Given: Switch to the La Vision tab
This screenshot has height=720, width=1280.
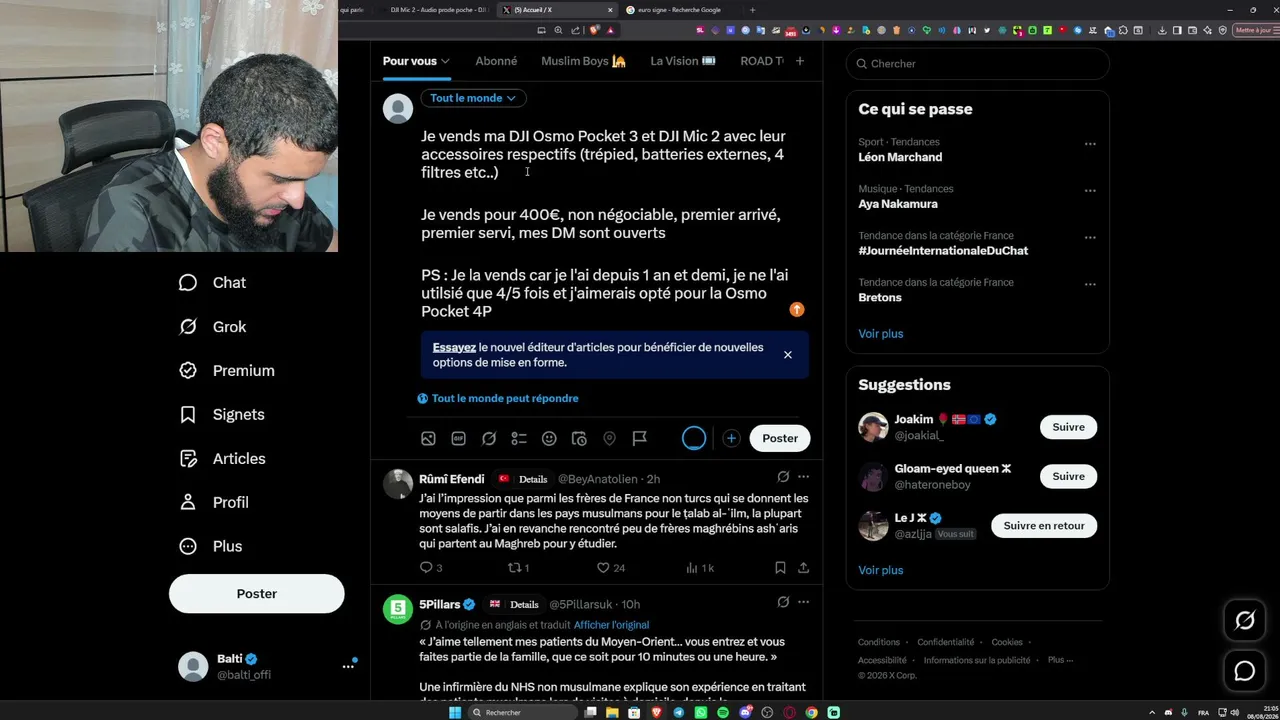Looking at the screenshot, I should [x=683, y=61].
